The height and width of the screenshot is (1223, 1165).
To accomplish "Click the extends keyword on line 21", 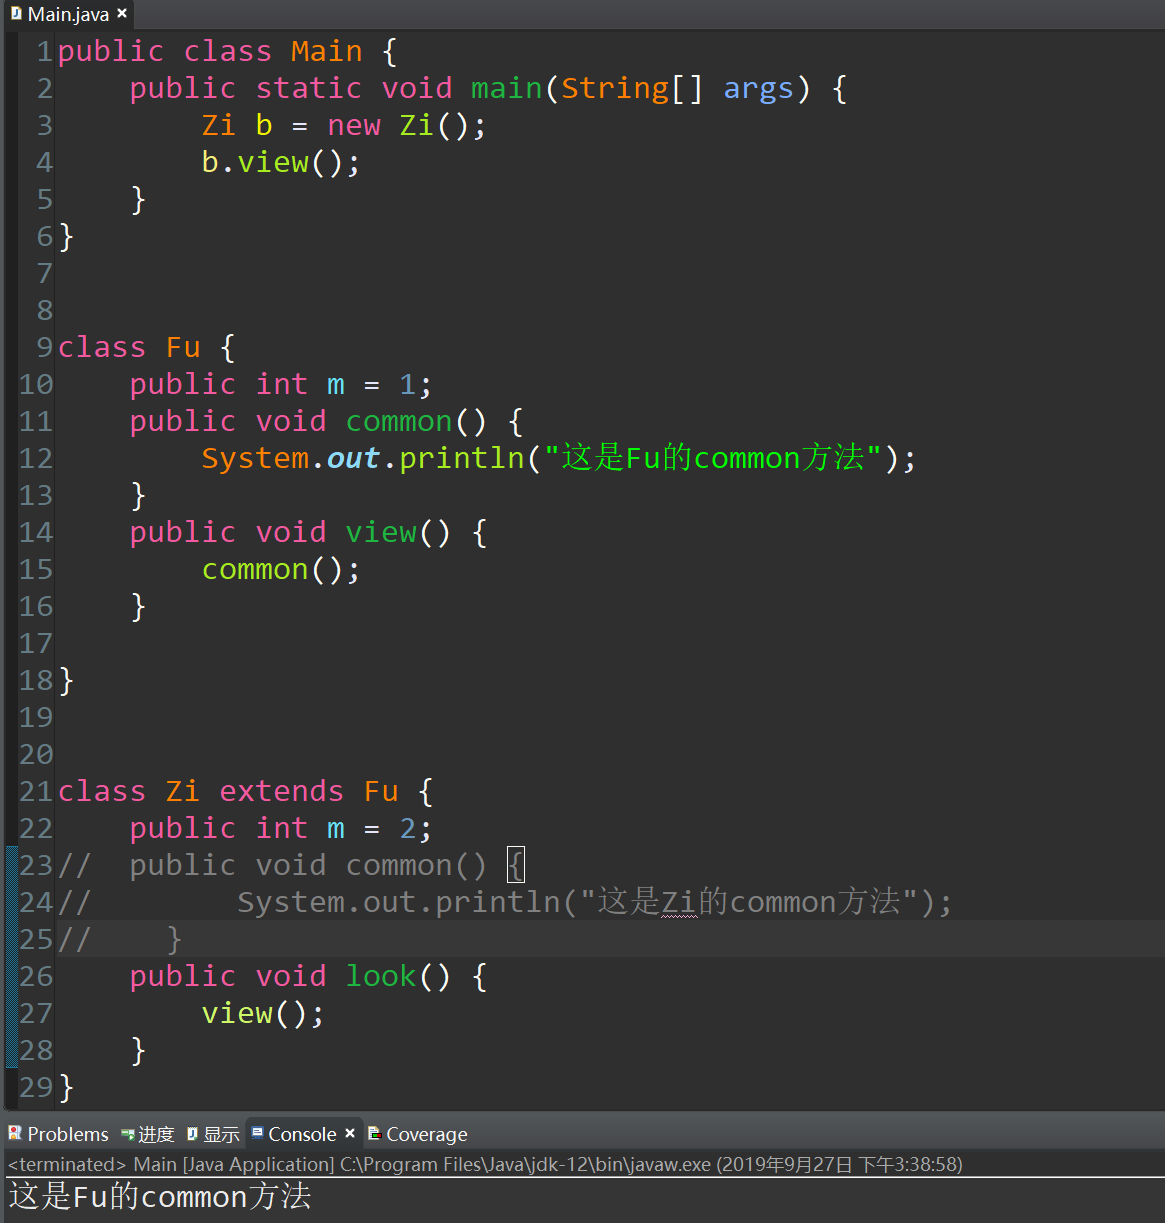I will (281, 791).
